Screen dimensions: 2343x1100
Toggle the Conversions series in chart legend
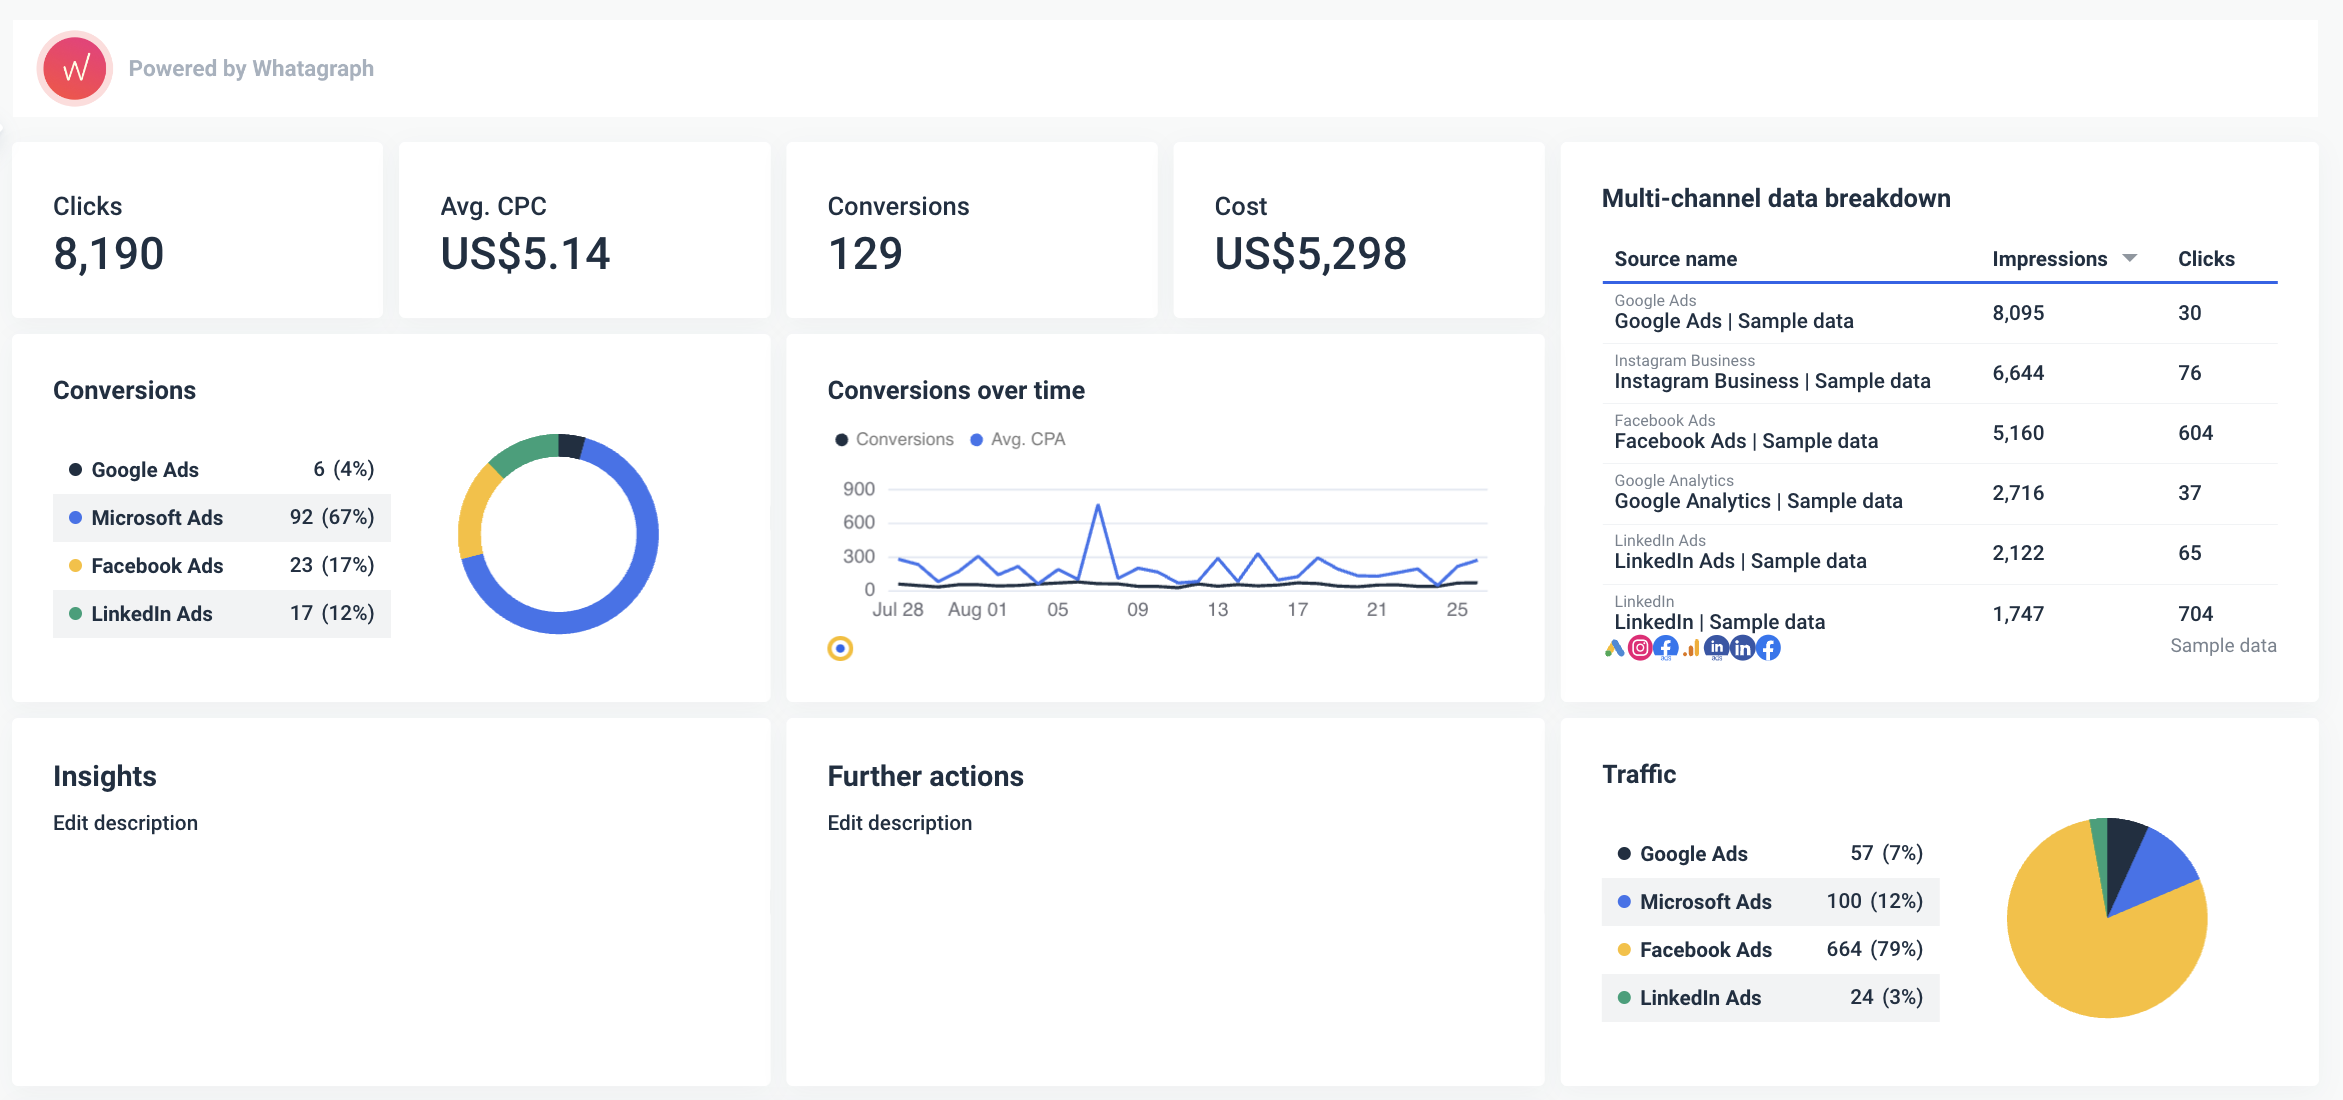[894, 439]
